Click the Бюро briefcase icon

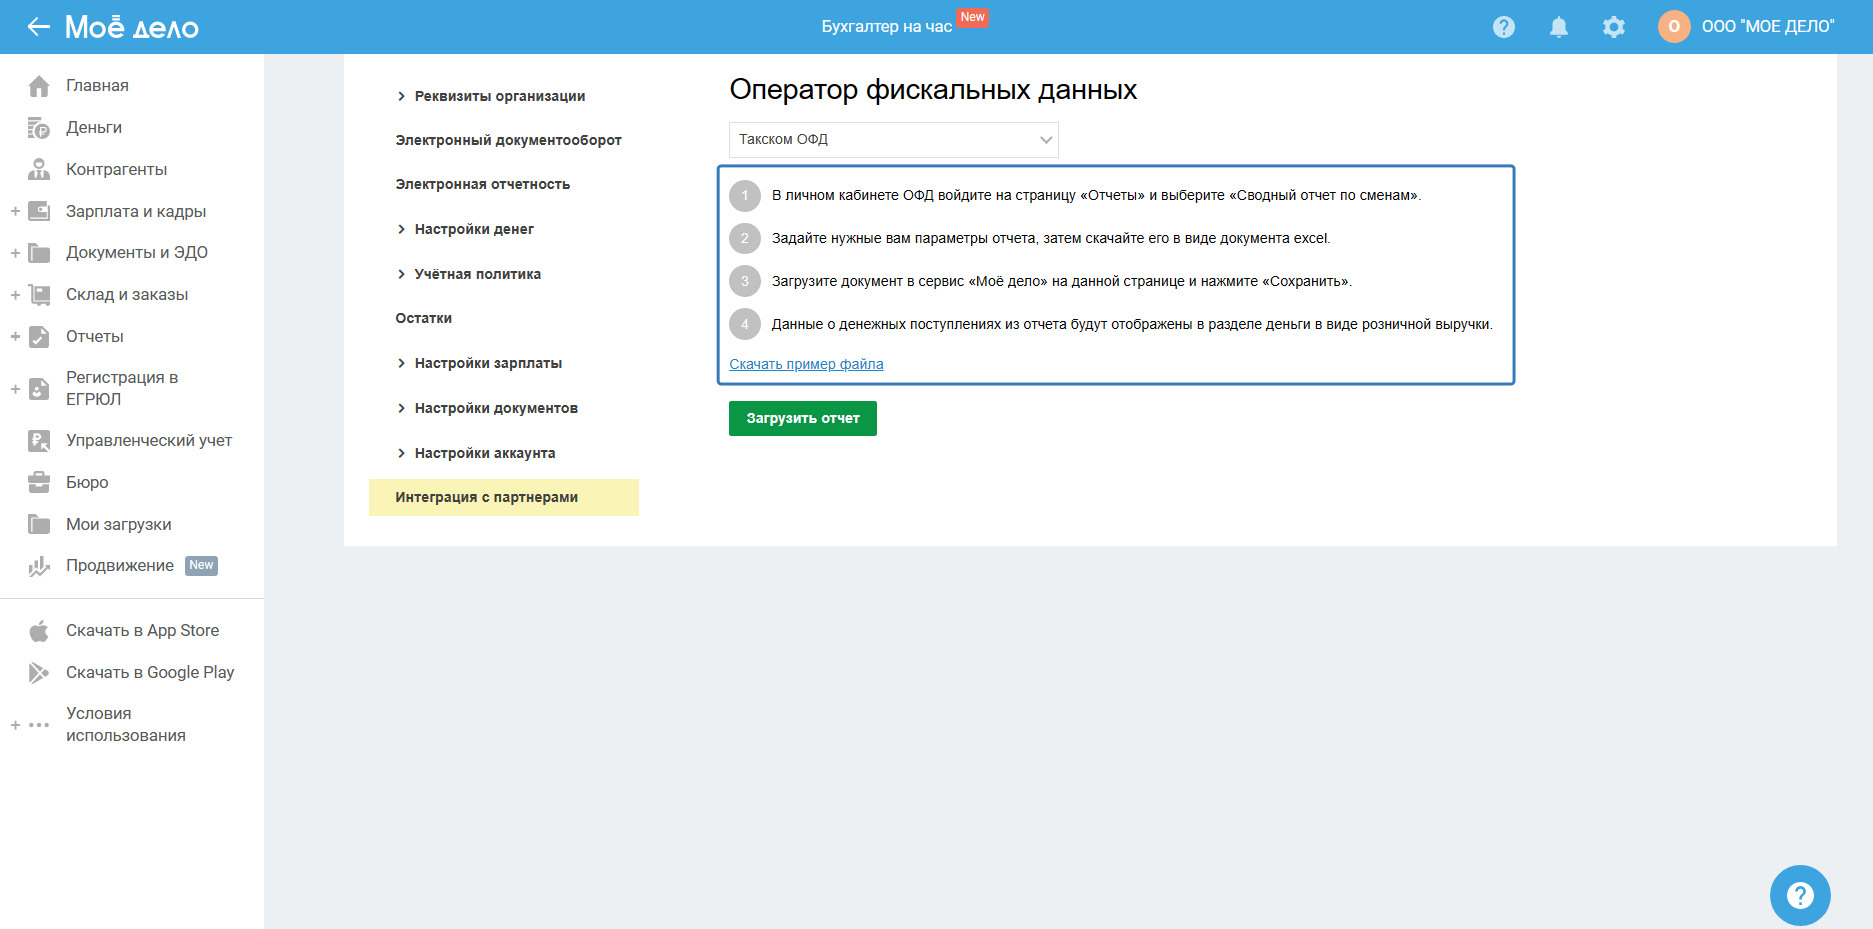(x=39, y=483)
